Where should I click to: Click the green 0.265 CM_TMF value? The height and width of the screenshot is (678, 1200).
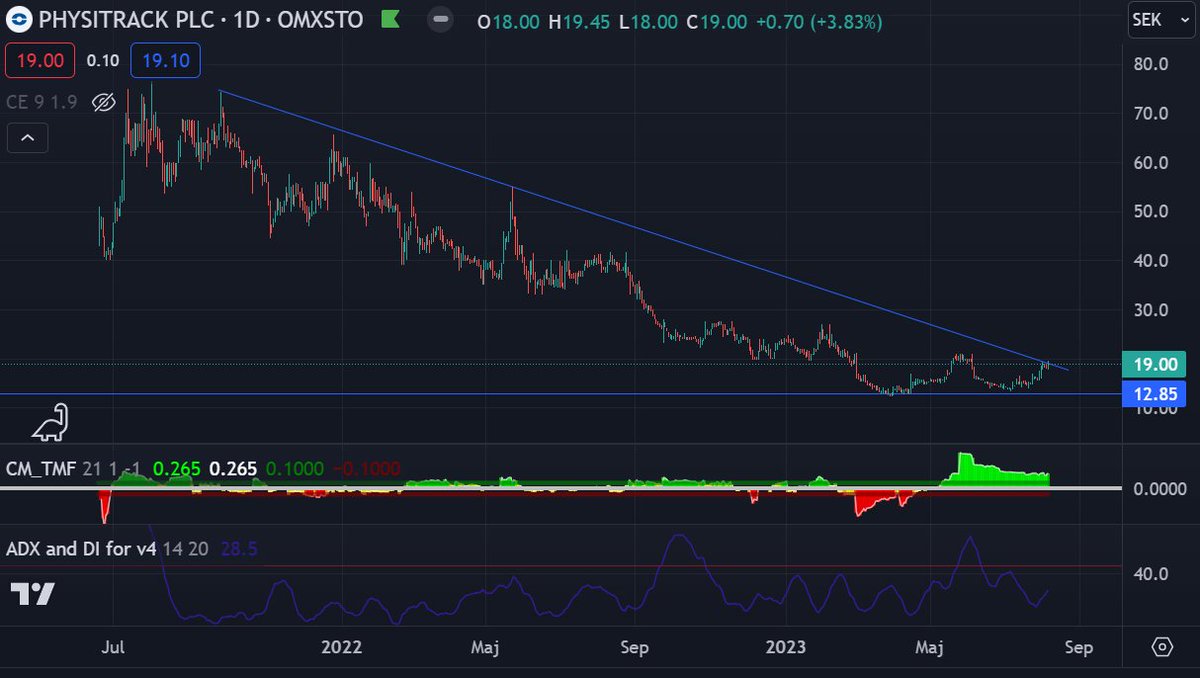click(179, 468)
